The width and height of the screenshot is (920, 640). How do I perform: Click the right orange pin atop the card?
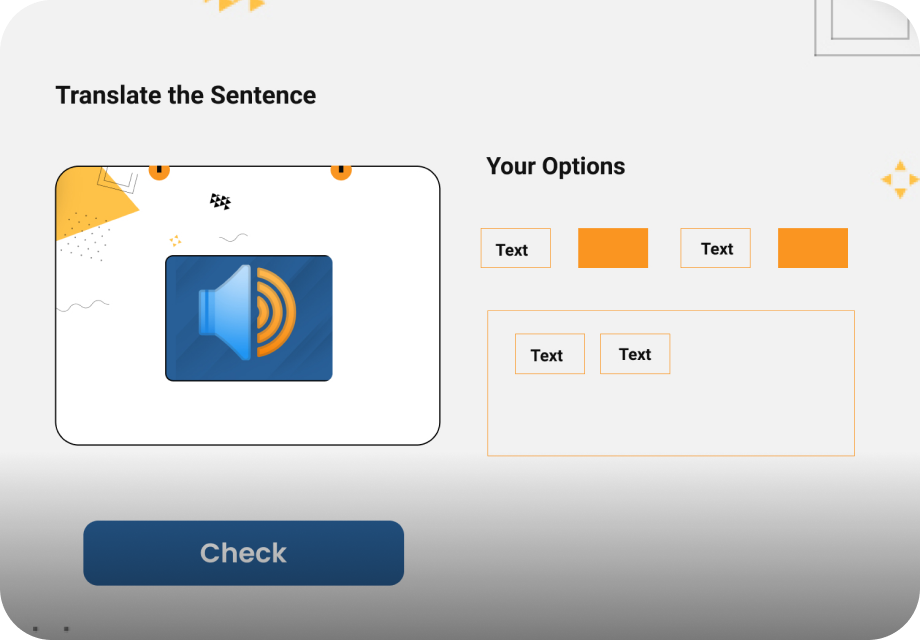point(341,170)
